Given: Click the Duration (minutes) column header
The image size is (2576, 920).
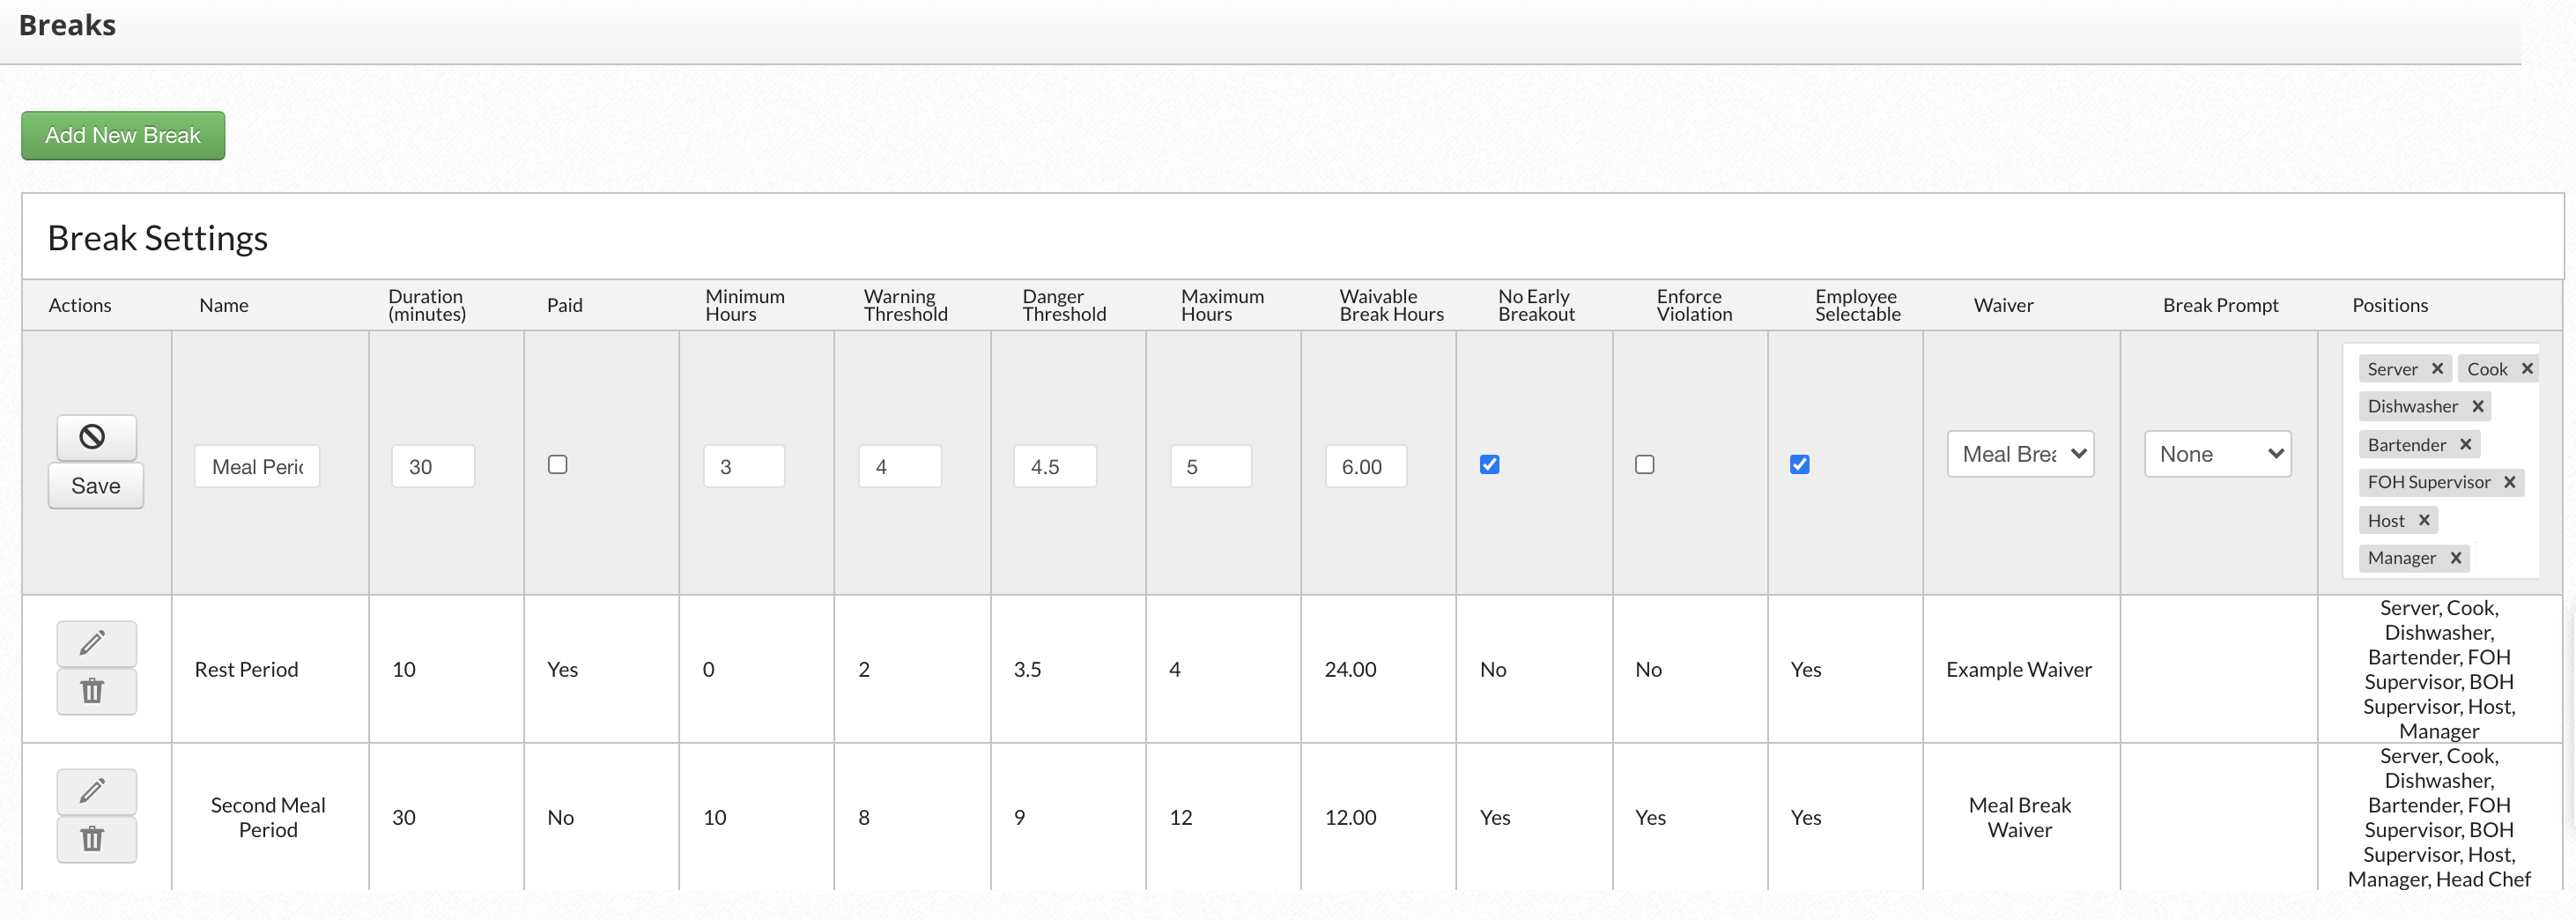Looking at the screenshot, I should click(x=427, y=305).
